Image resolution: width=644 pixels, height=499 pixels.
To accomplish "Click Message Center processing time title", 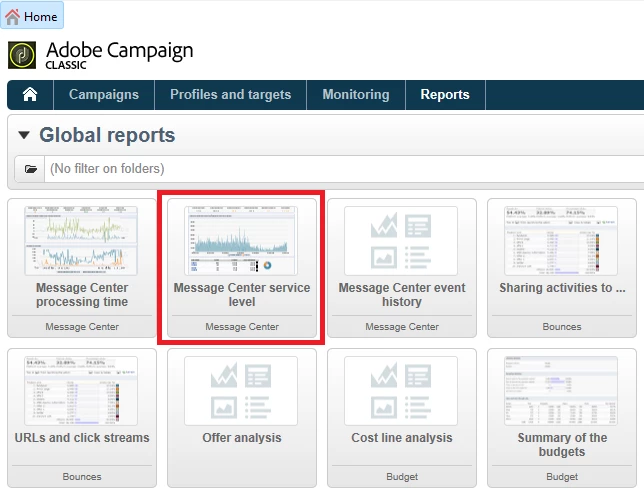I will pyautogui.click(x=82, y=294).
